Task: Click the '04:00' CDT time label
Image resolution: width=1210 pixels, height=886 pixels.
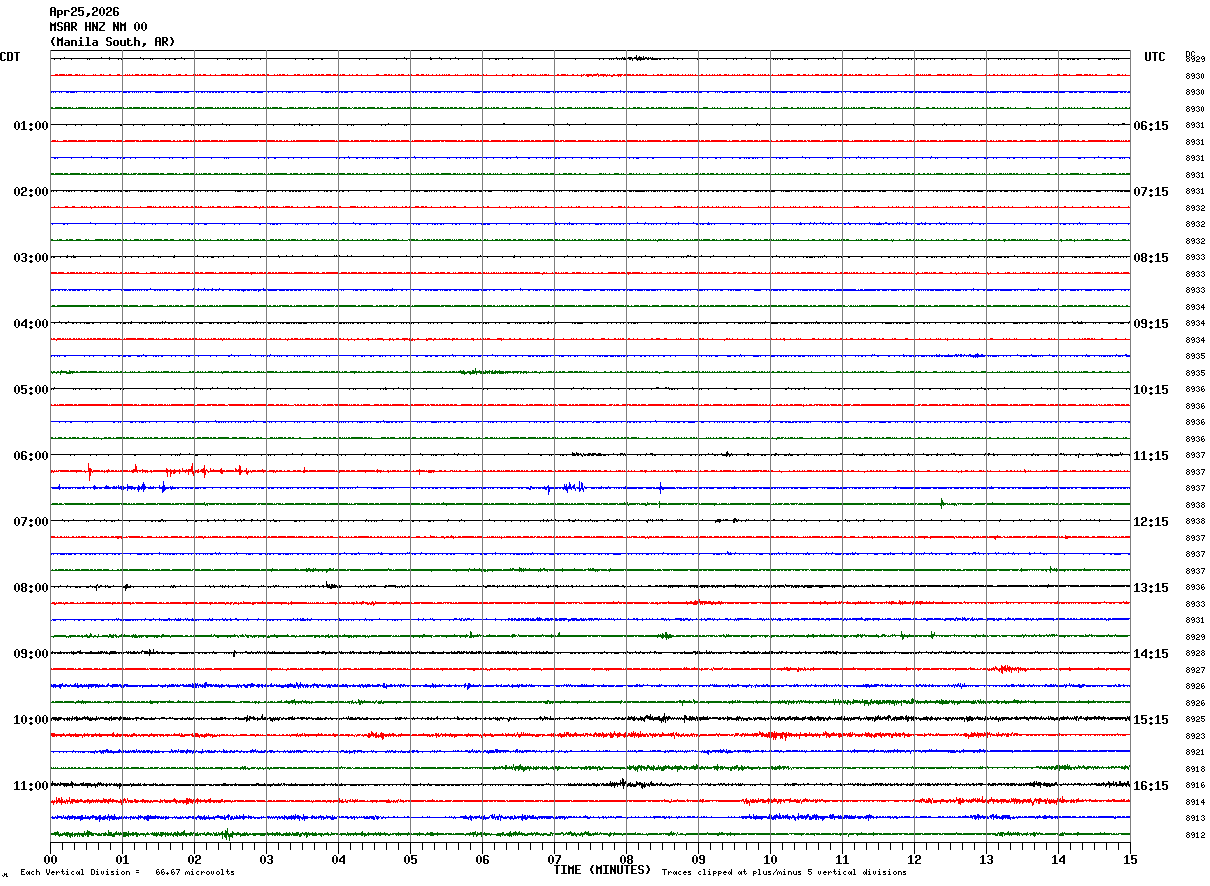Action: pos(31,324)
